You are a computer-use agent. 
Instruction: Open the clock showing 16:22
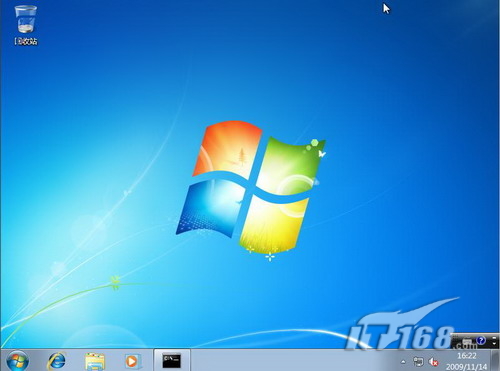pos(467,356)
